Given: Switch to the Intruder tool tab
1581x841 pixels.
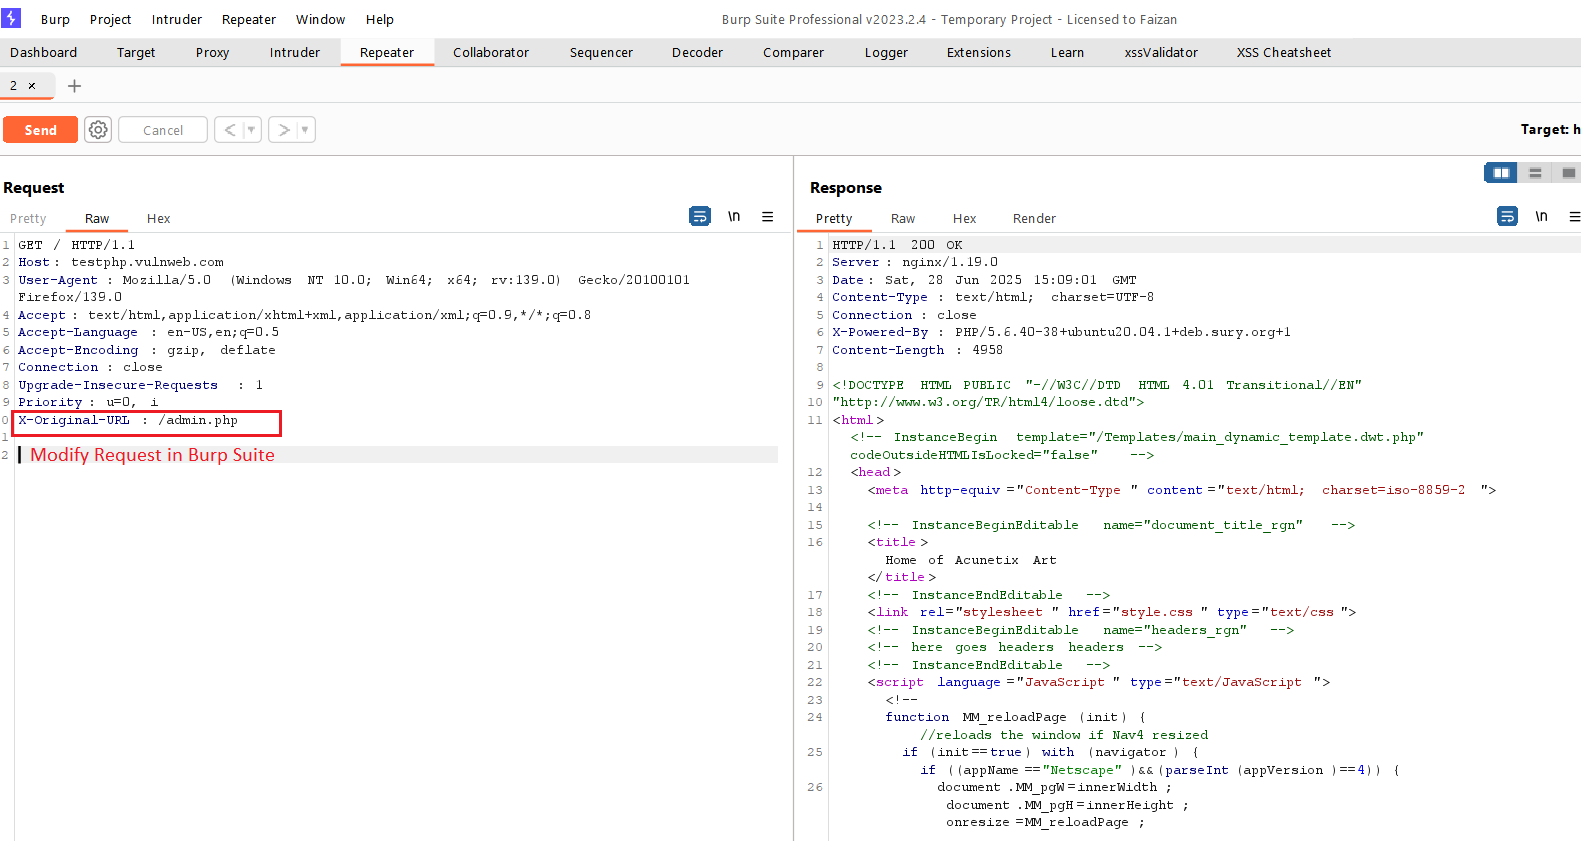Looking at the screenshot, I should pyautogui.click(x=295, y=52).
